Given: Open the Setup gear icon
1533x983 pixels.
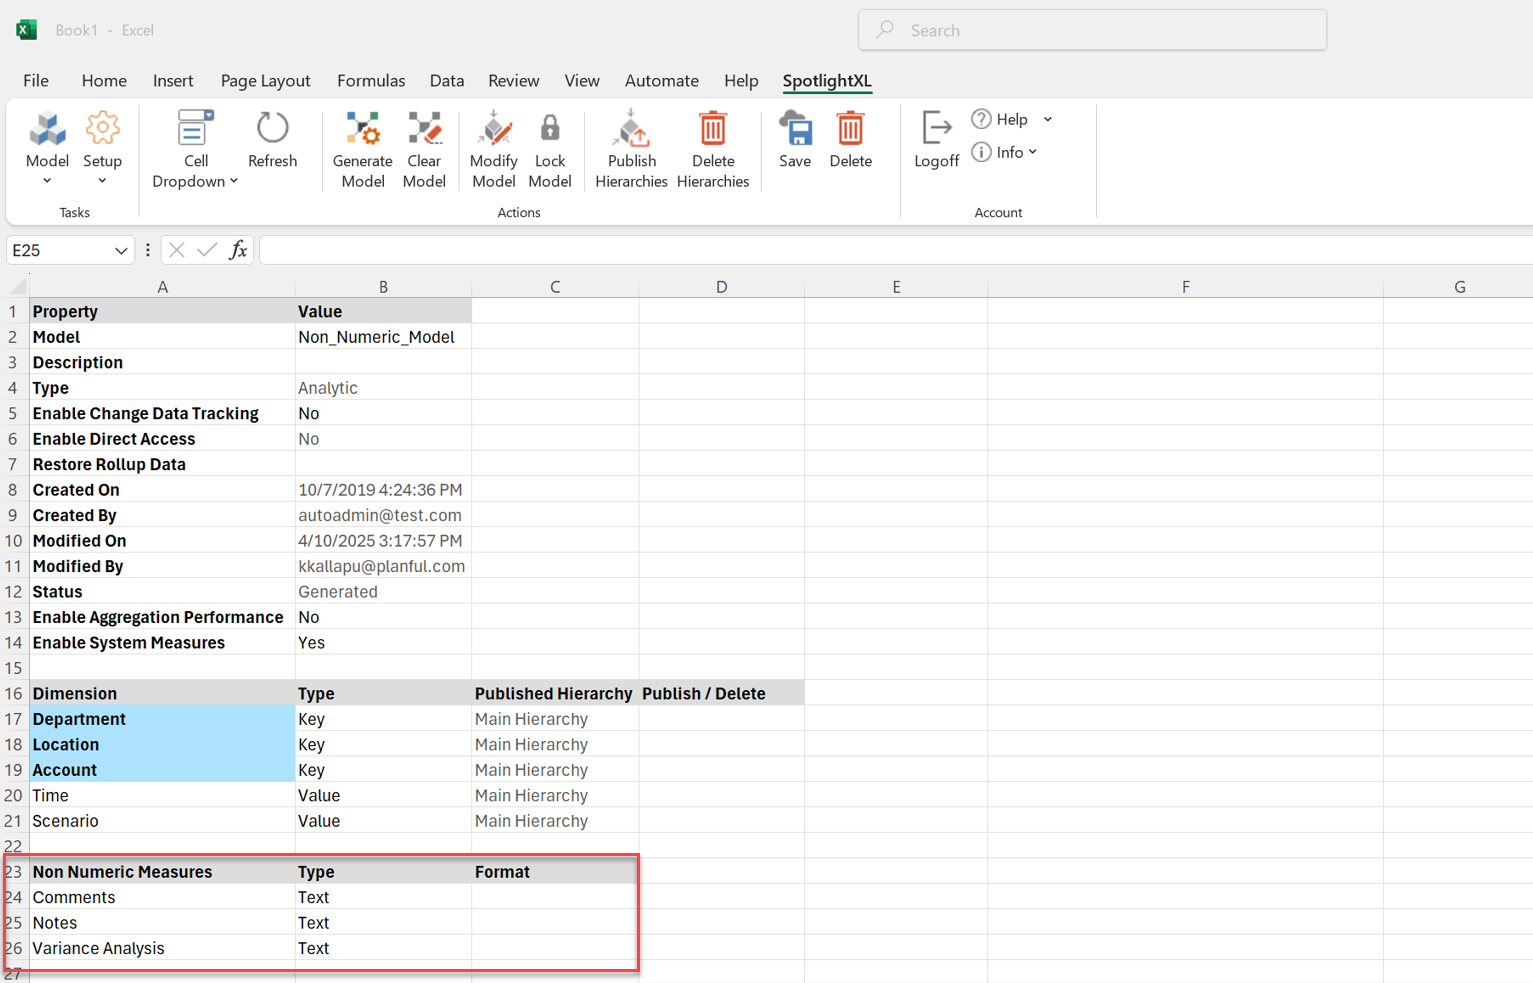Looking at the screenshot, I should (102, 129).
